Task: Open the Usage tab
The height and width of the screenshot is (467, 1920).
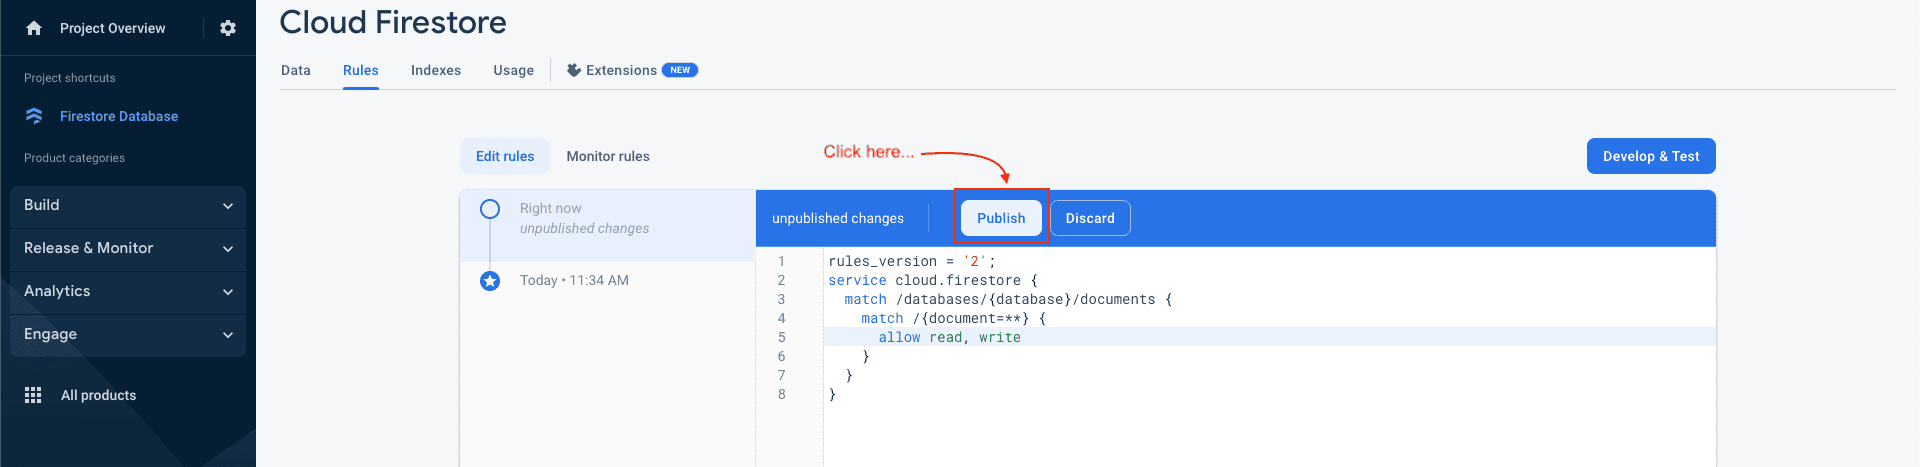Action: (514, 70)
